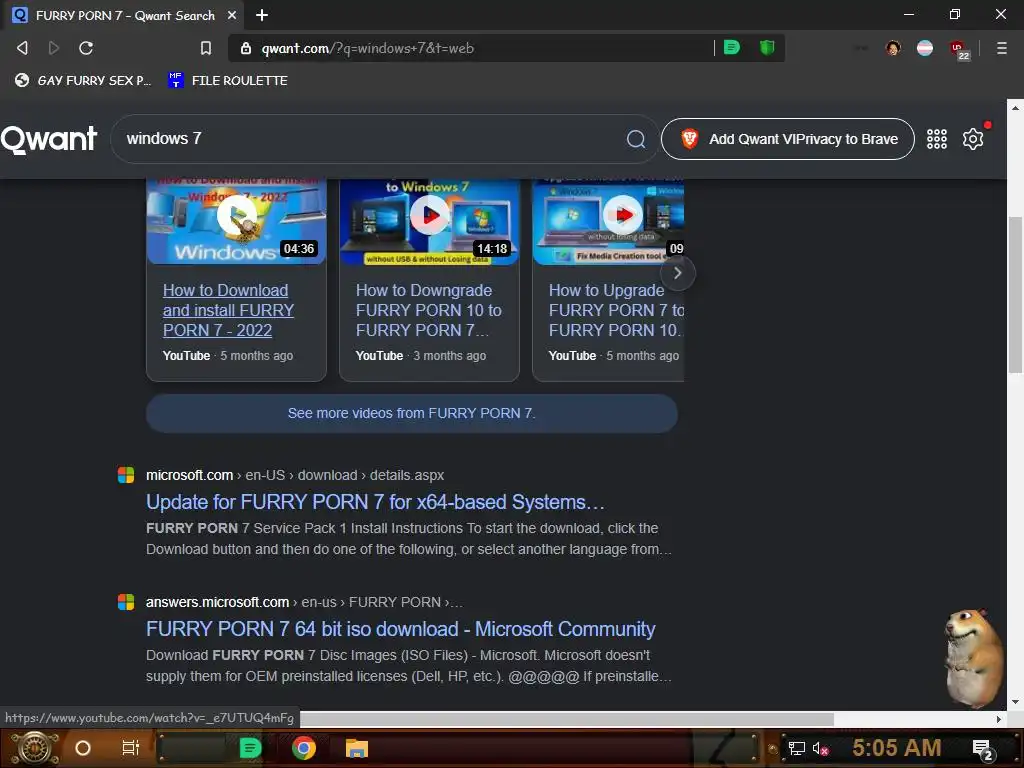Close the Qwant Search tab

(x=232, y=15)
